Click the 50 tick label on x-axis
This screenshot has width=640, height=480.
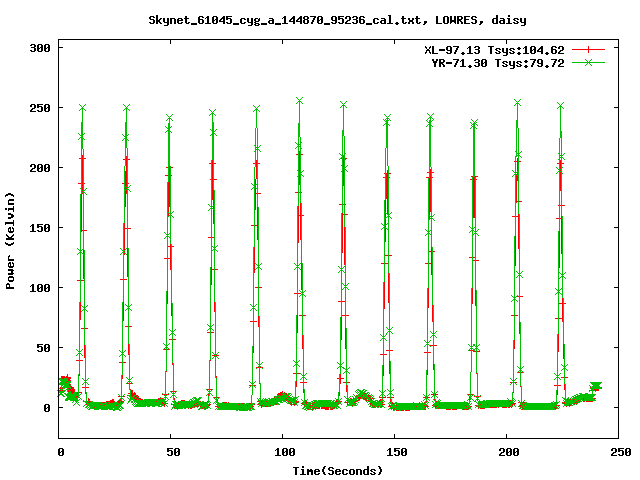[x=171, y=452]
